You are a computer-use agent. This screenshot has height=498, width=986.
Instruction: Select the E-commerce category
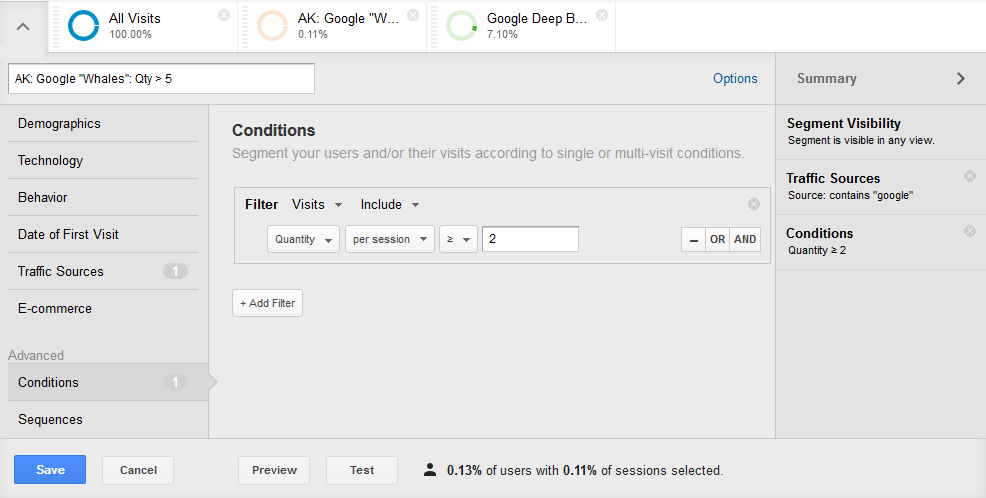[102, 309]
